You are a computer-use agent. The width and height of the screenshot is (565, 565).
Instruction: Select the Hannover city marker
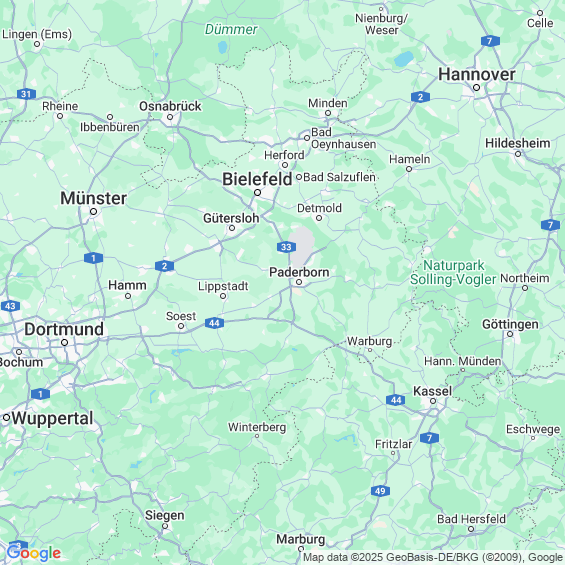pos(476,88)
